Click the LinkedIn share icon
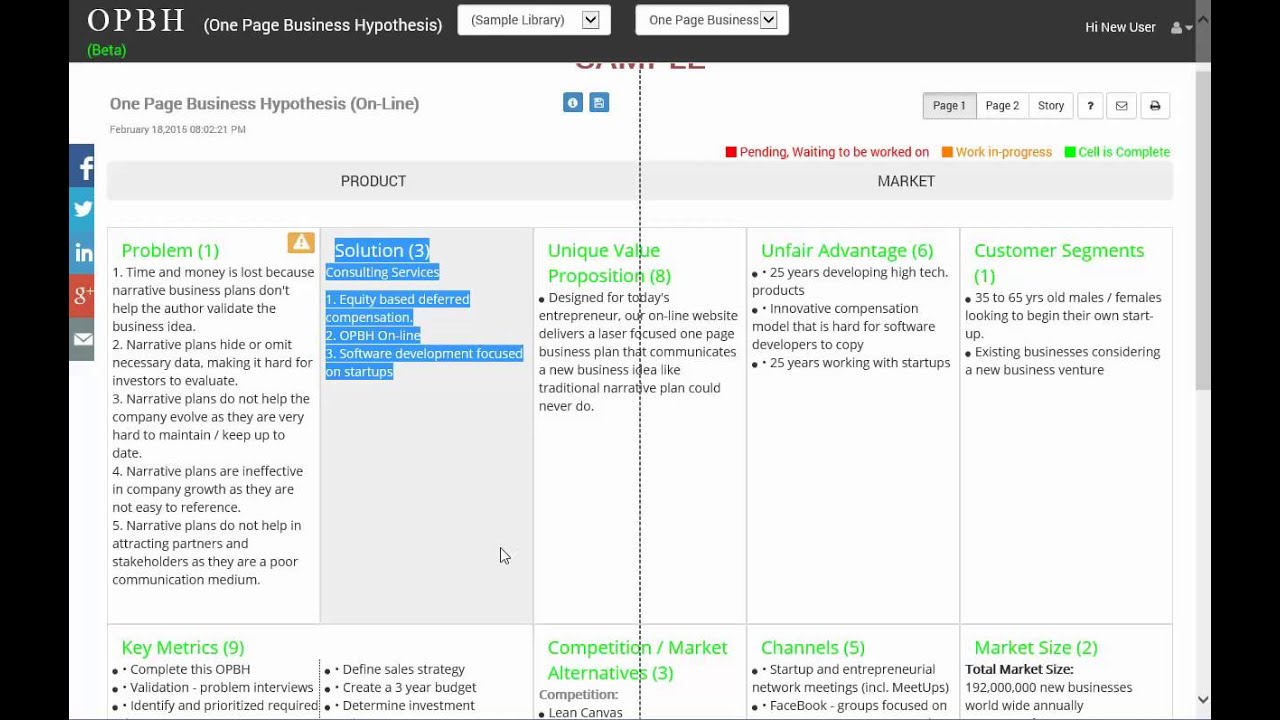Screen dimensions: 1280x720 point(83,253)
